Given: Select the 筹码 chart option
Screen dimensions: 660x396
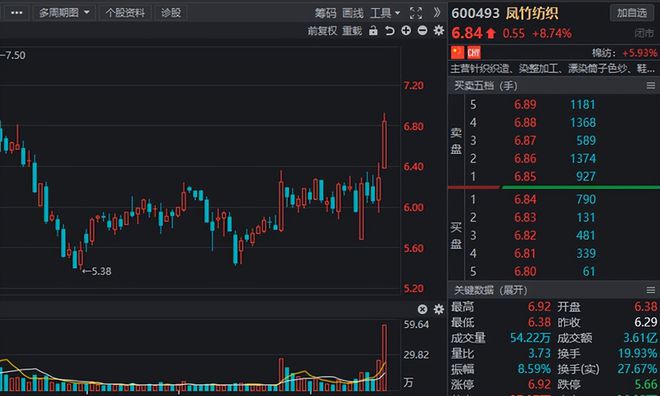Looking at the screenshot, I should pos(325,13).
